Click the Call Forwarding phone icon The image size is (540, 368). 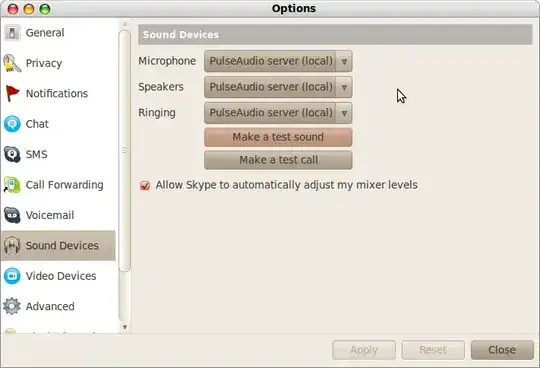(12, 185)
